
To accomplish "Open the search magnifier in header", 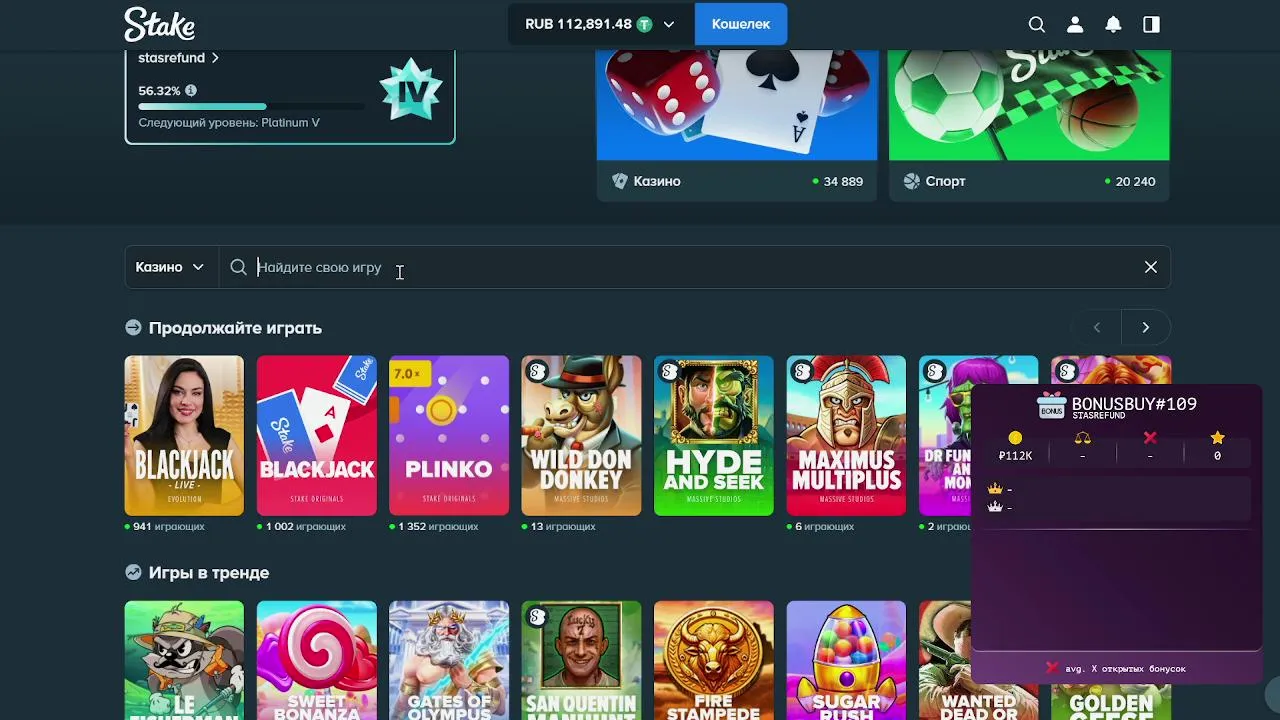I will [1037, 24].
